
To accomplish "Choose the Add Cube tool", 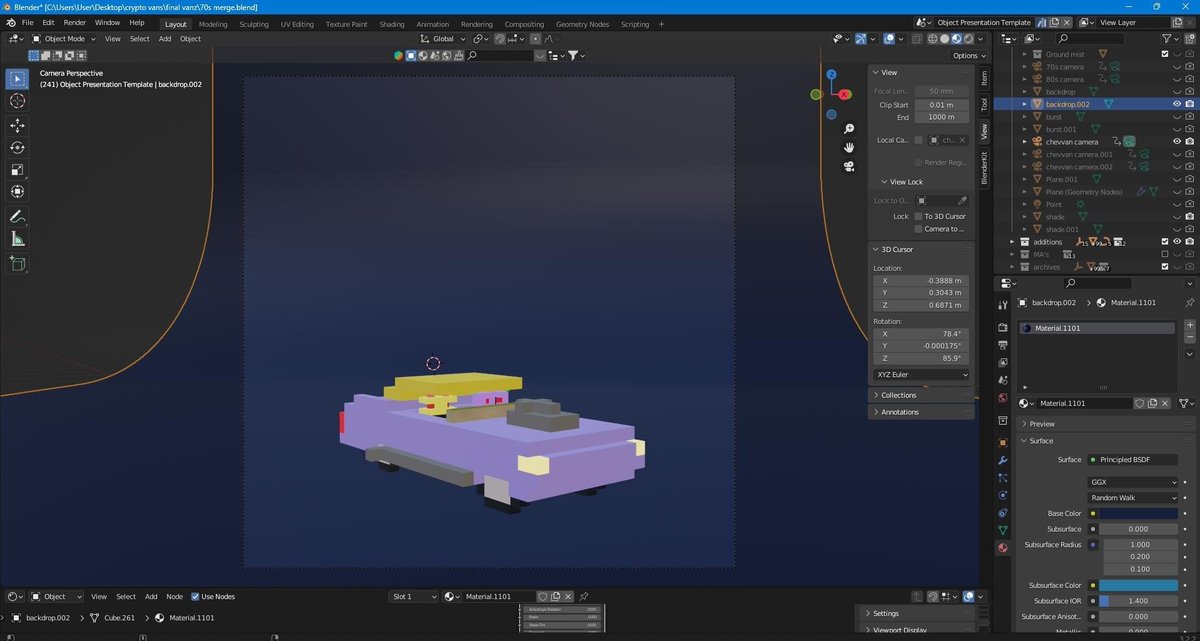I will click(18, 264).
